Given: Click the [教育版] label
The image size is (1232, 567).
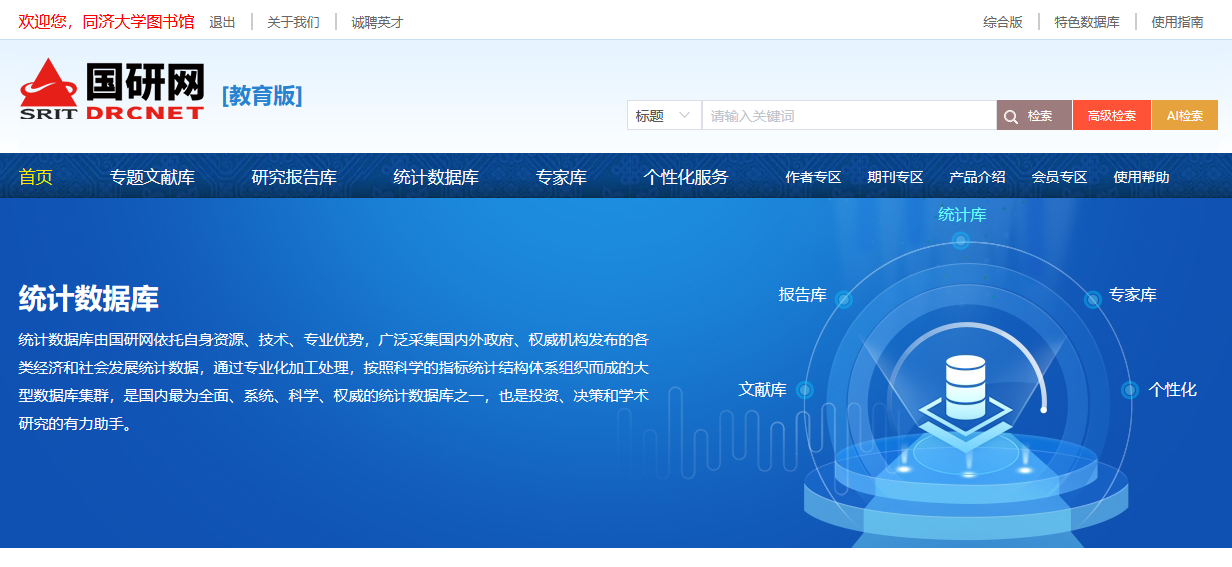Looking at the screenshot, I should [262, 96].
